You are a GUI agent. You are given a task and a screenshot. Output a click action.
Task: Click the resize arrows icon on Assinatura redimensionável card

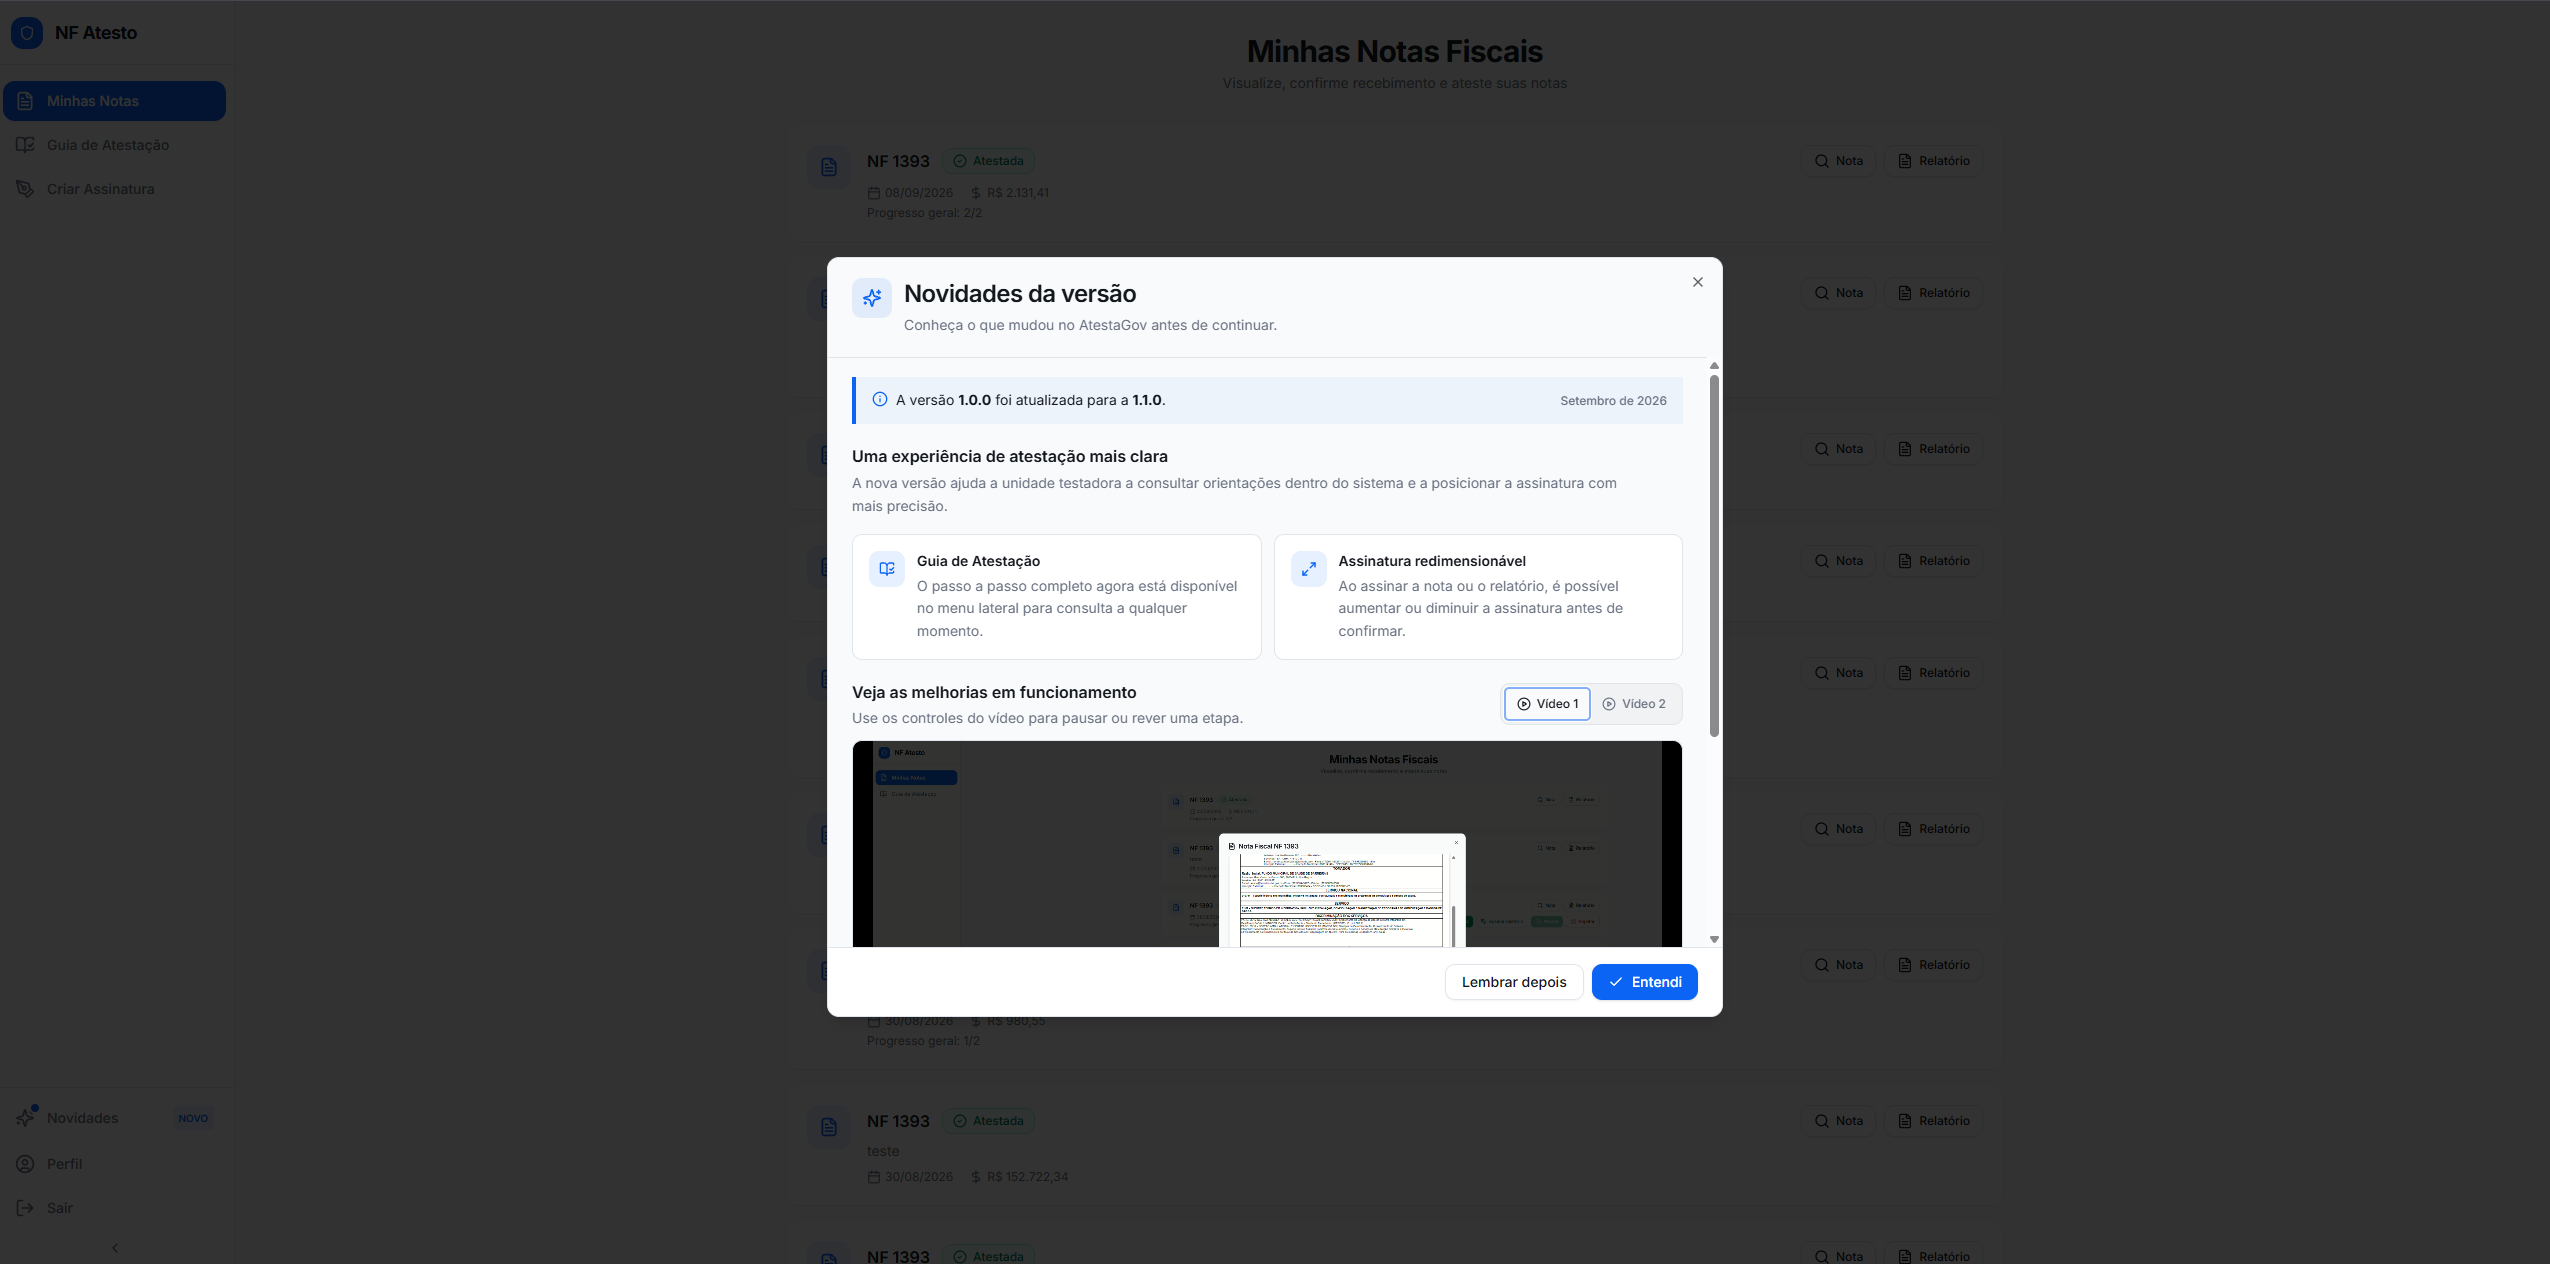click(1309, 569)
